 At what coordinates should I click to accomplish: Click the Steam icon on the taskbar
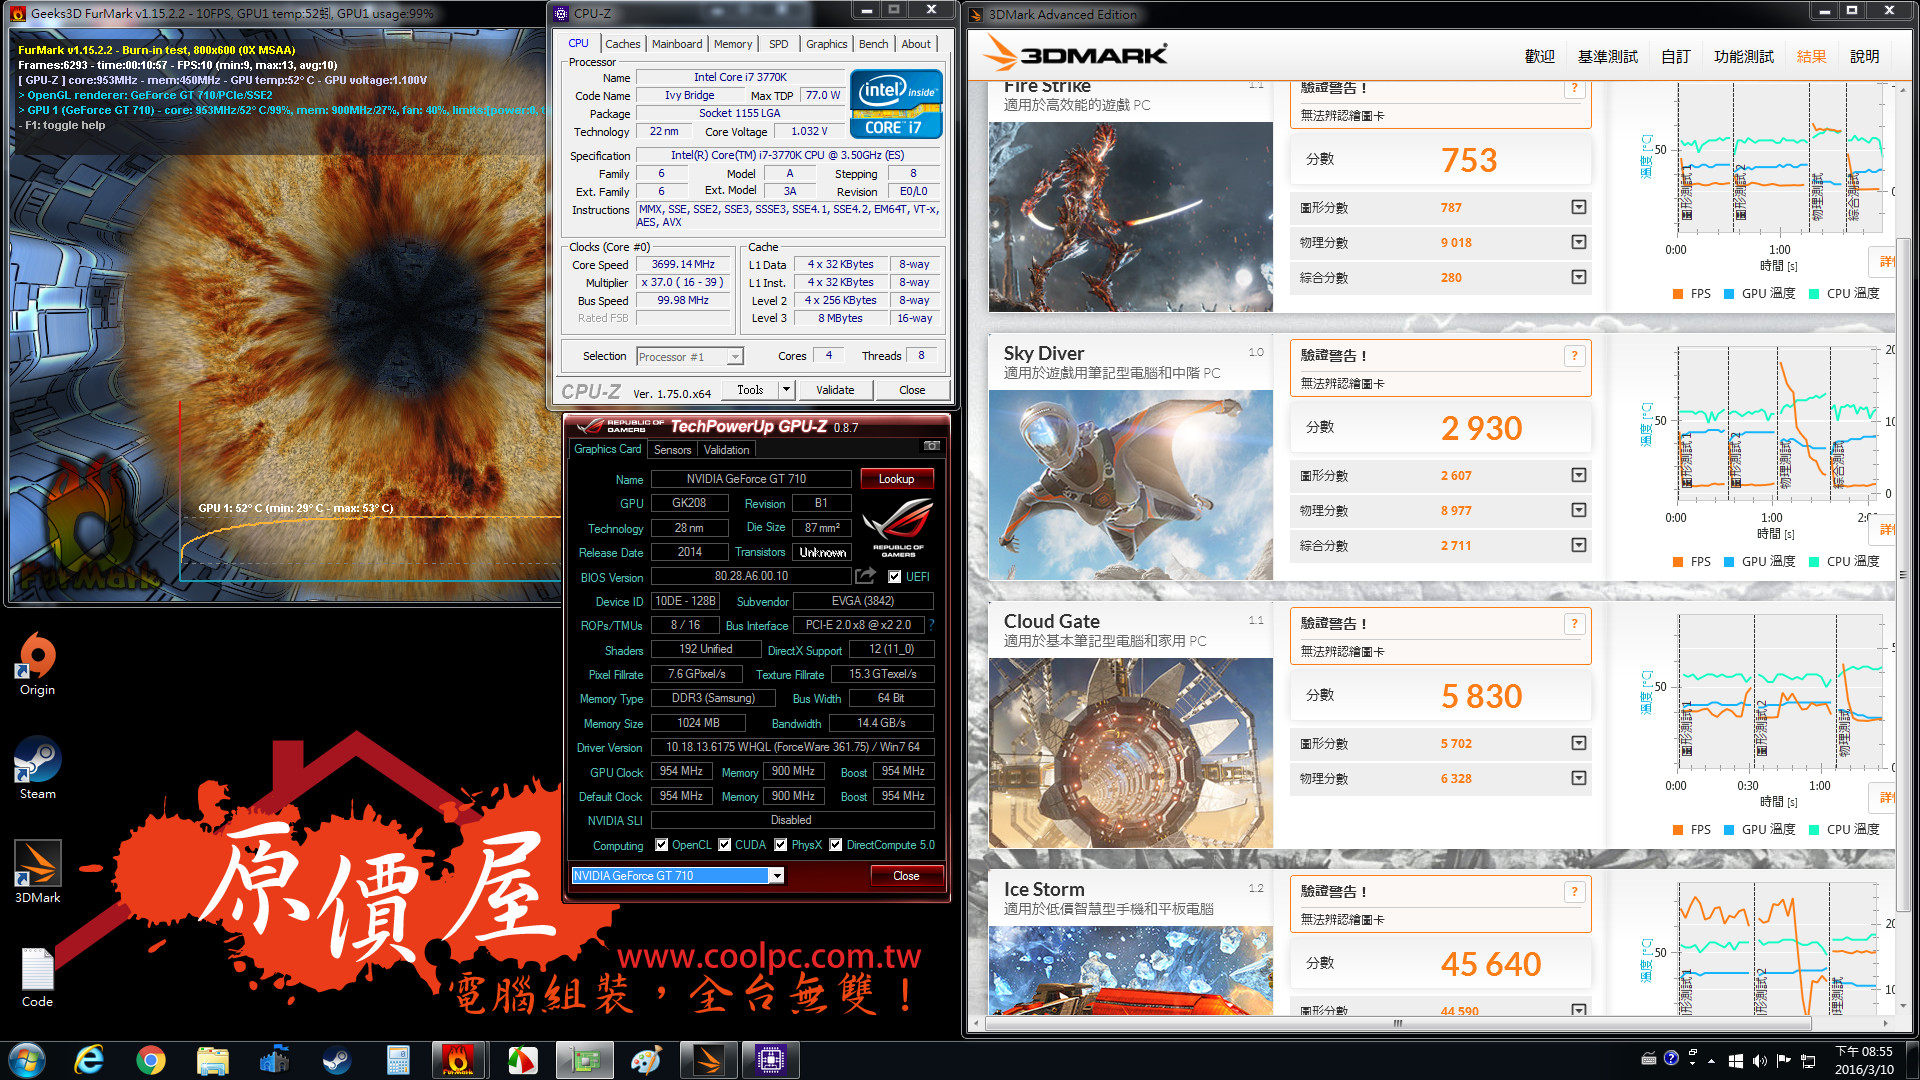[336, 1060]
